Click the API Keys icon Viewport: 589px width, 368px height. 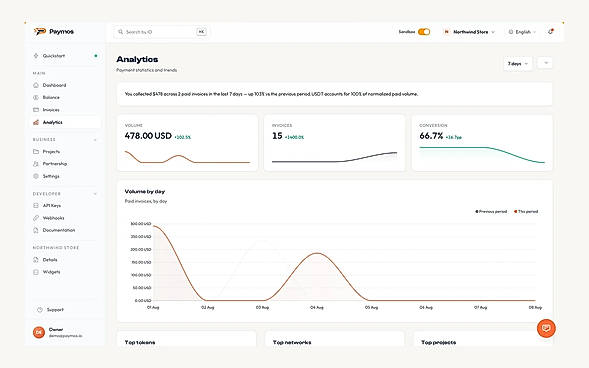36,205
